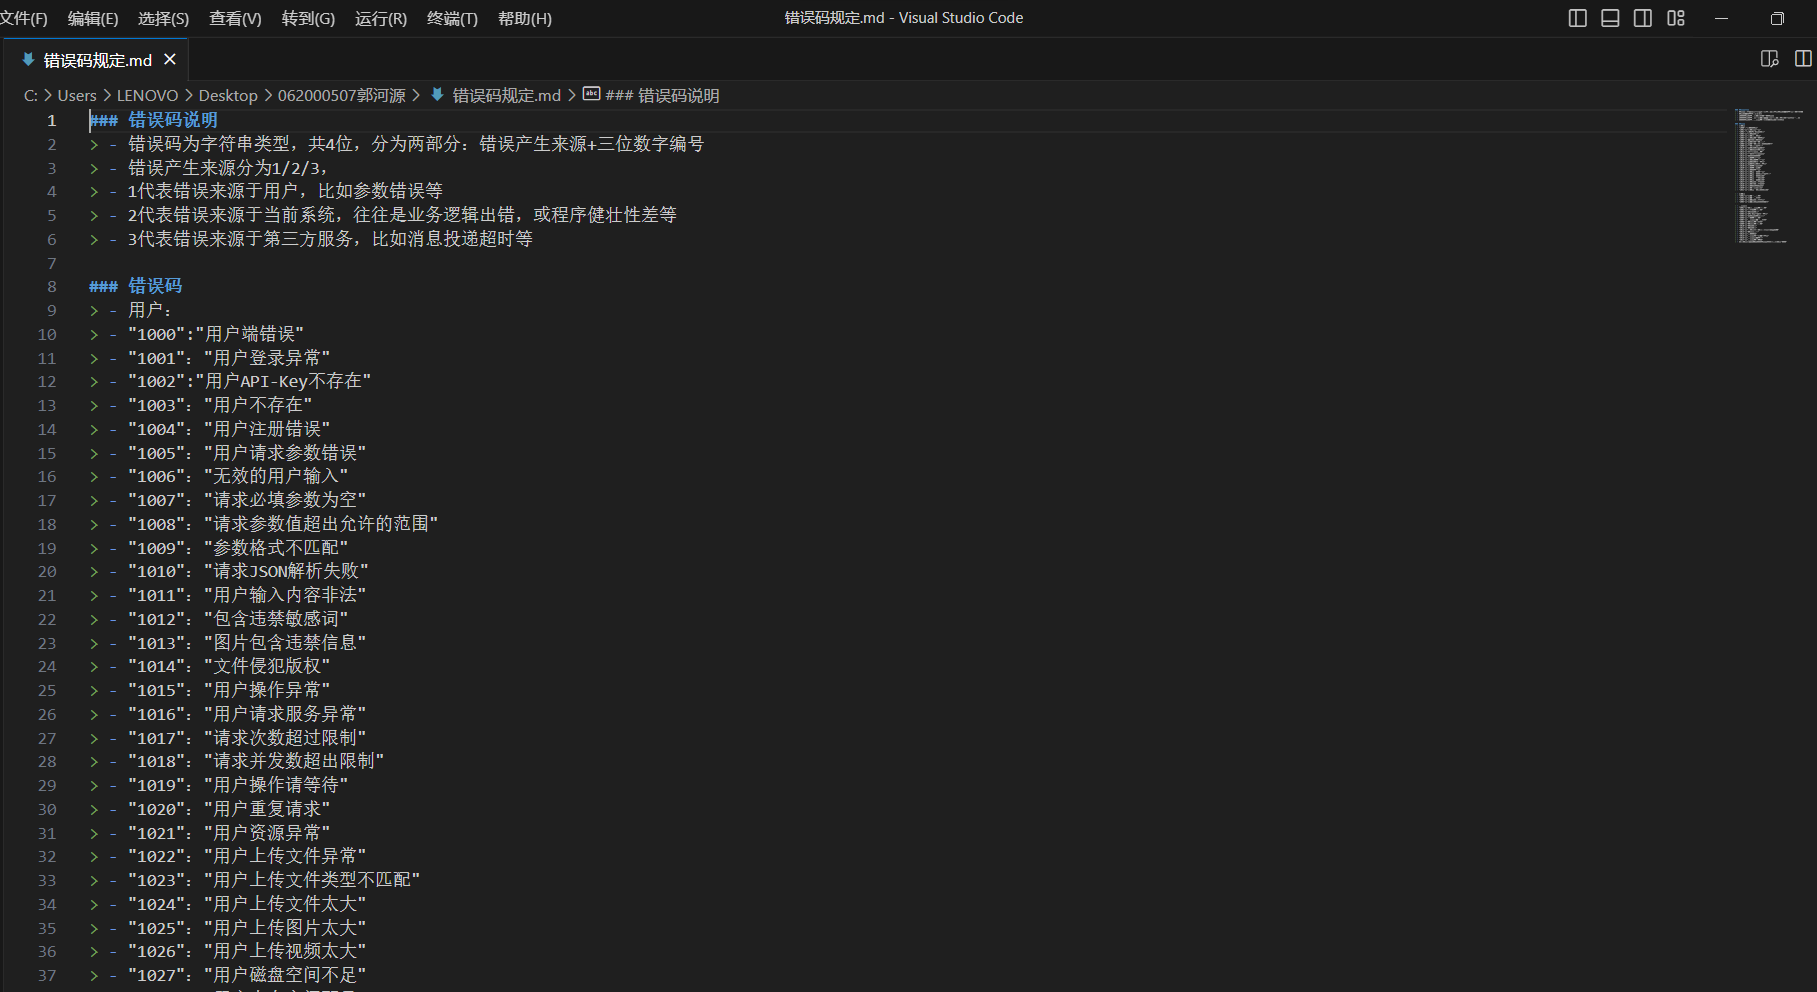1817x992 pixels.
Task: Open the 运行(R) menu
Action: point(381,19)
